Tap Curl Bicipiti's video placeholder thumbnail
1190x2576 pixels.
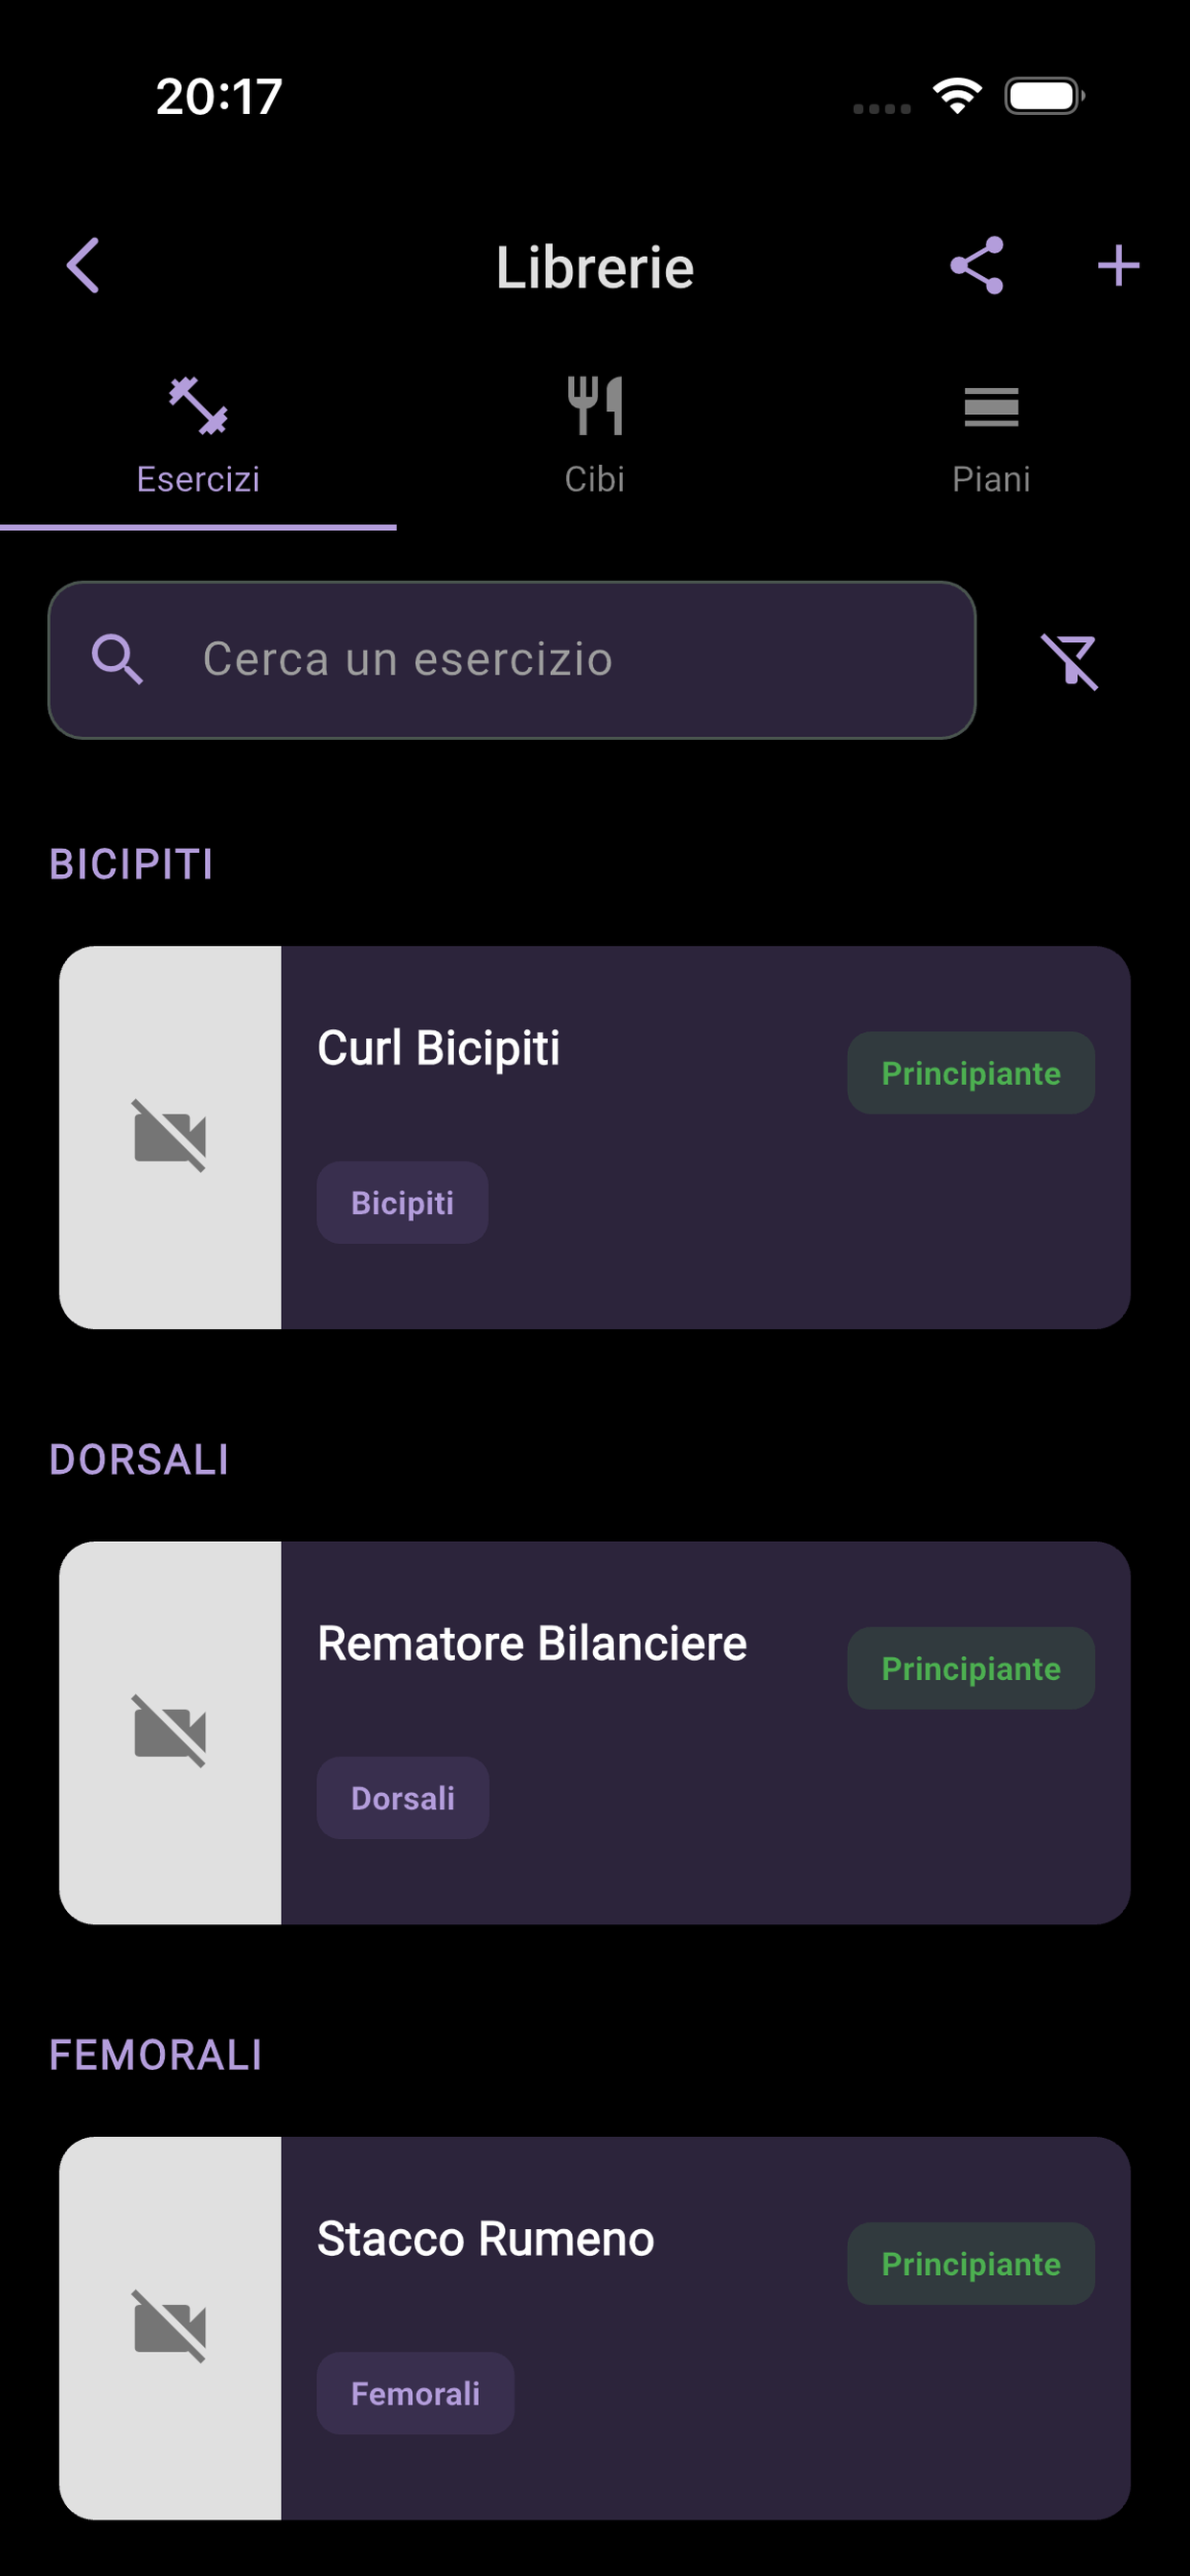[x=170, y=1137]
